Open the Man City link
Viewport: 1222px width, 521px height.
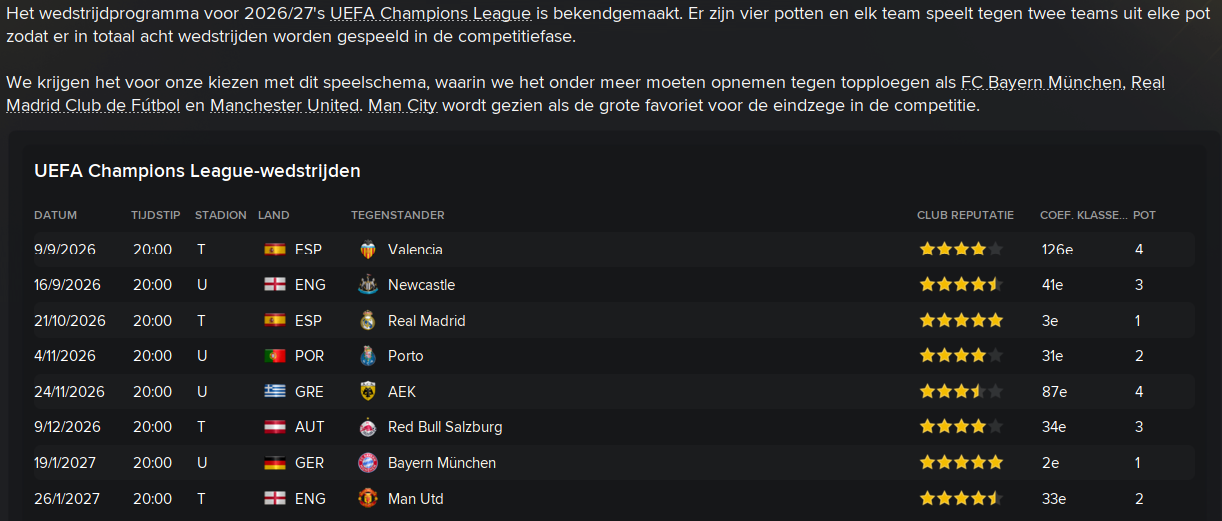tap(402, 105)
